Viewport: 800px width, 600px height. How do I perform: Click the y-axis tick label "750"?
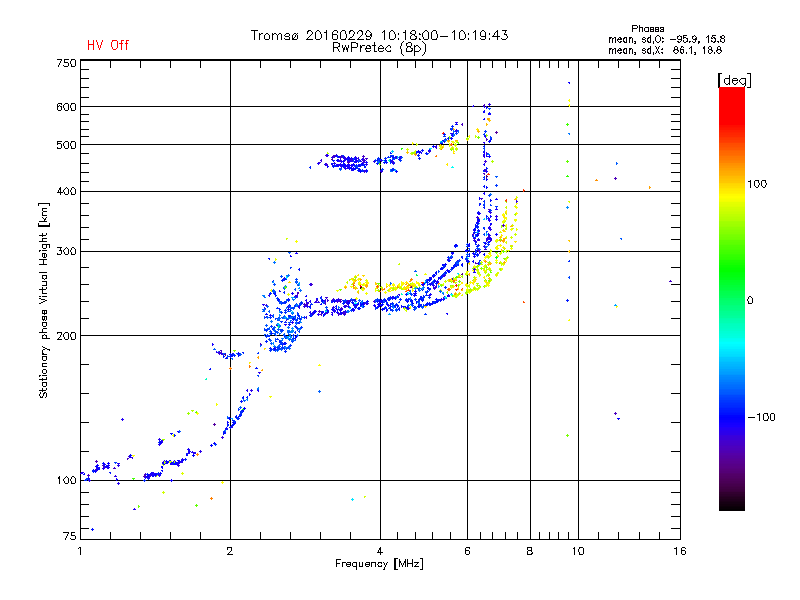[x=66, y=63]
